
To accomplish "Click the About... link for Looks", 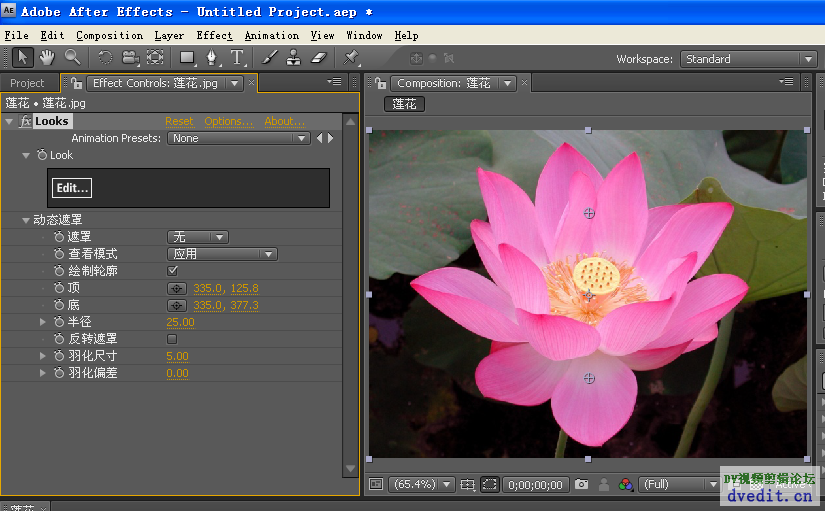I will (x=284, y=122).
